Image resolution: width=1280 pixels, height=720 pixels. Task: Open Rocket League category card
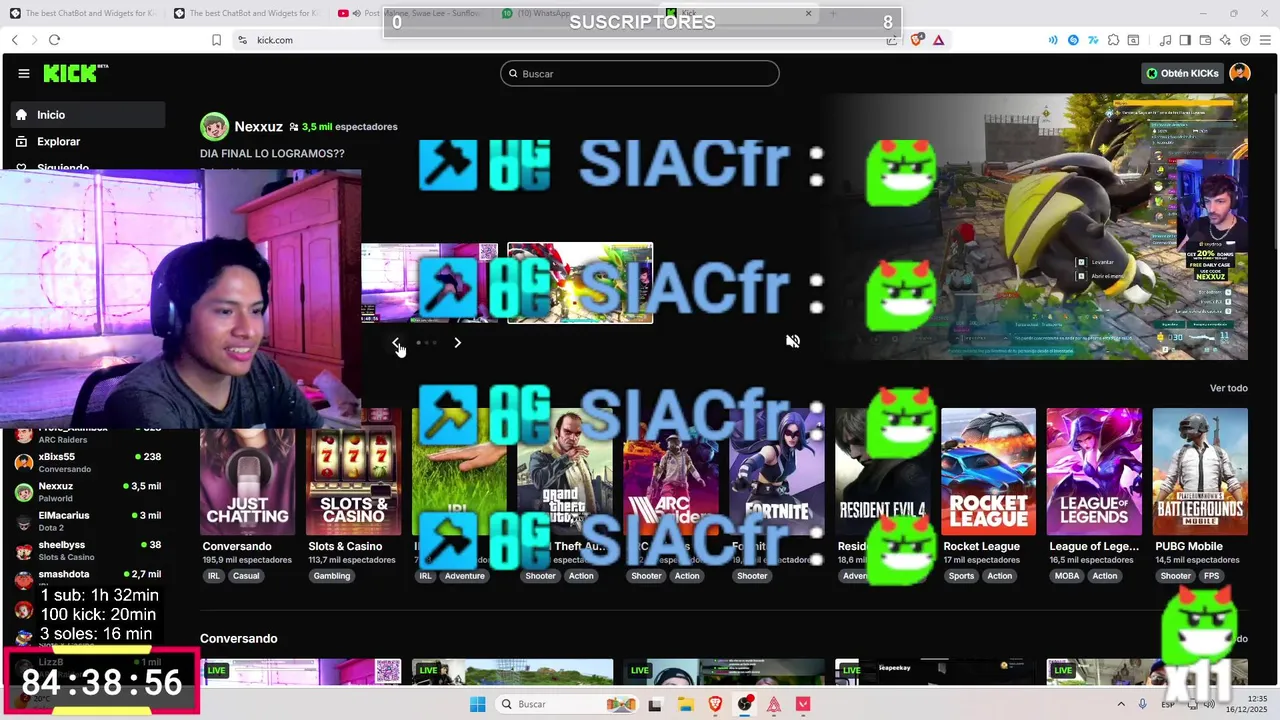pos(988,472)
